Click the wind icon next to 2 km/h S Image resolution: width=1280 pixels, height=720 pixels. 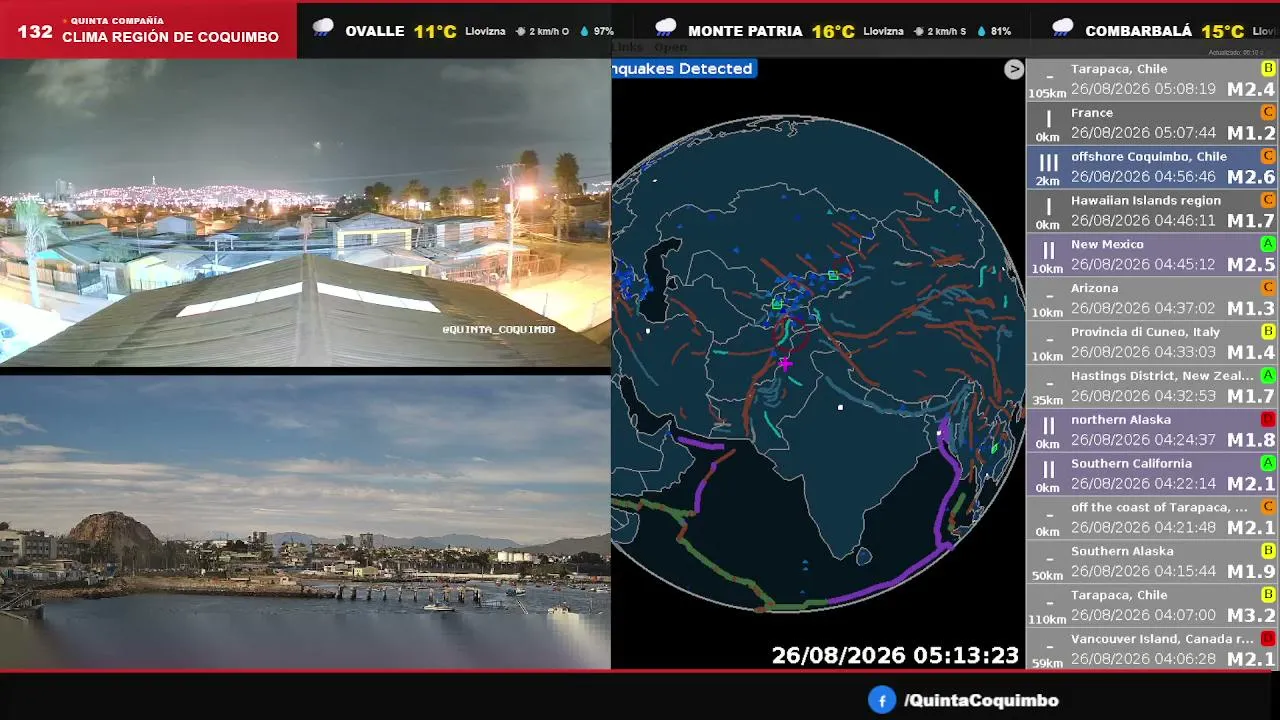(x=919, y=32)
